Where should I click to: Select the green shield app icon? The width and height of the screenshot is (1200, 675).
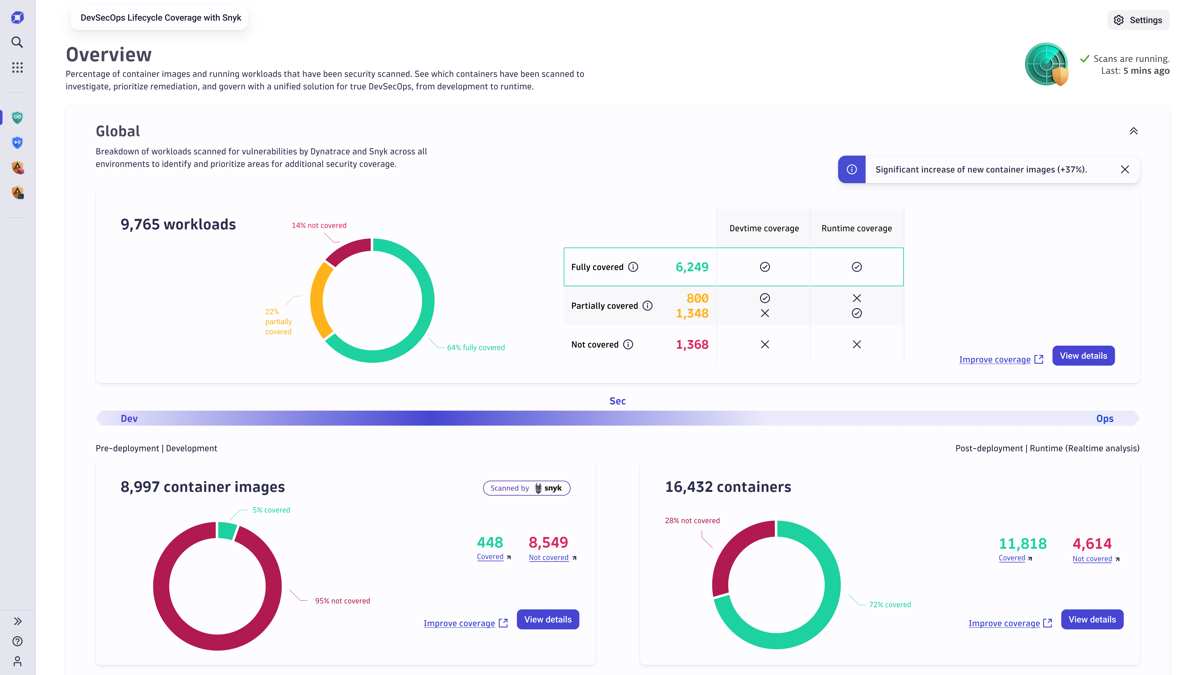coord(17,118)
